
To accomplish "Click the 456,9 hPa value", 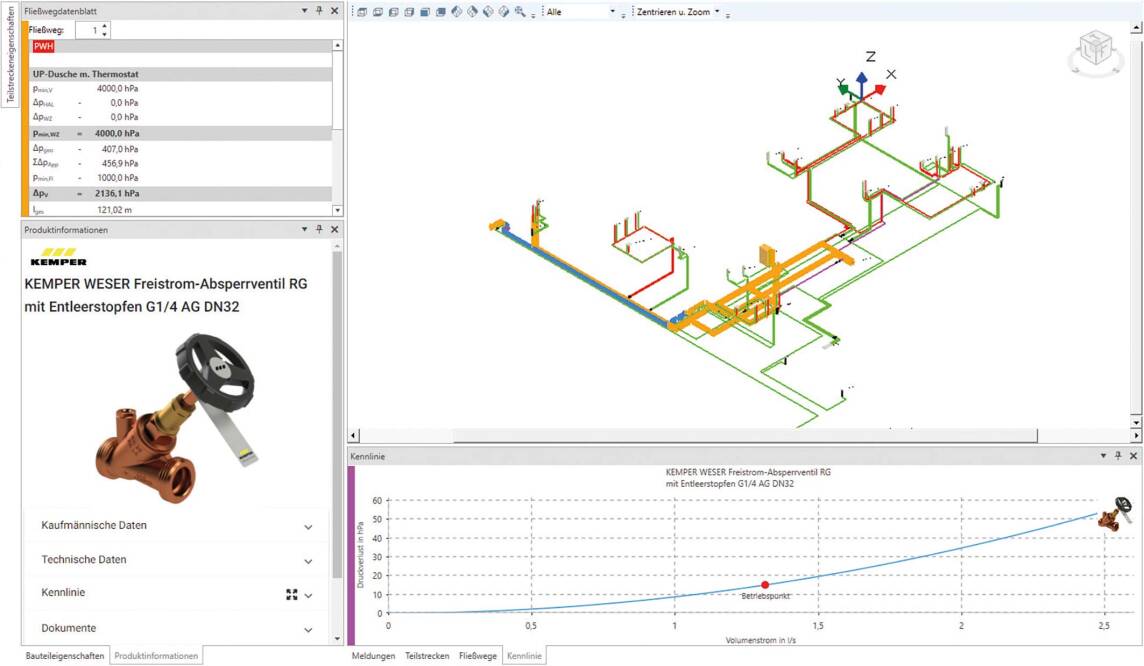I will [x=120, y=163].
